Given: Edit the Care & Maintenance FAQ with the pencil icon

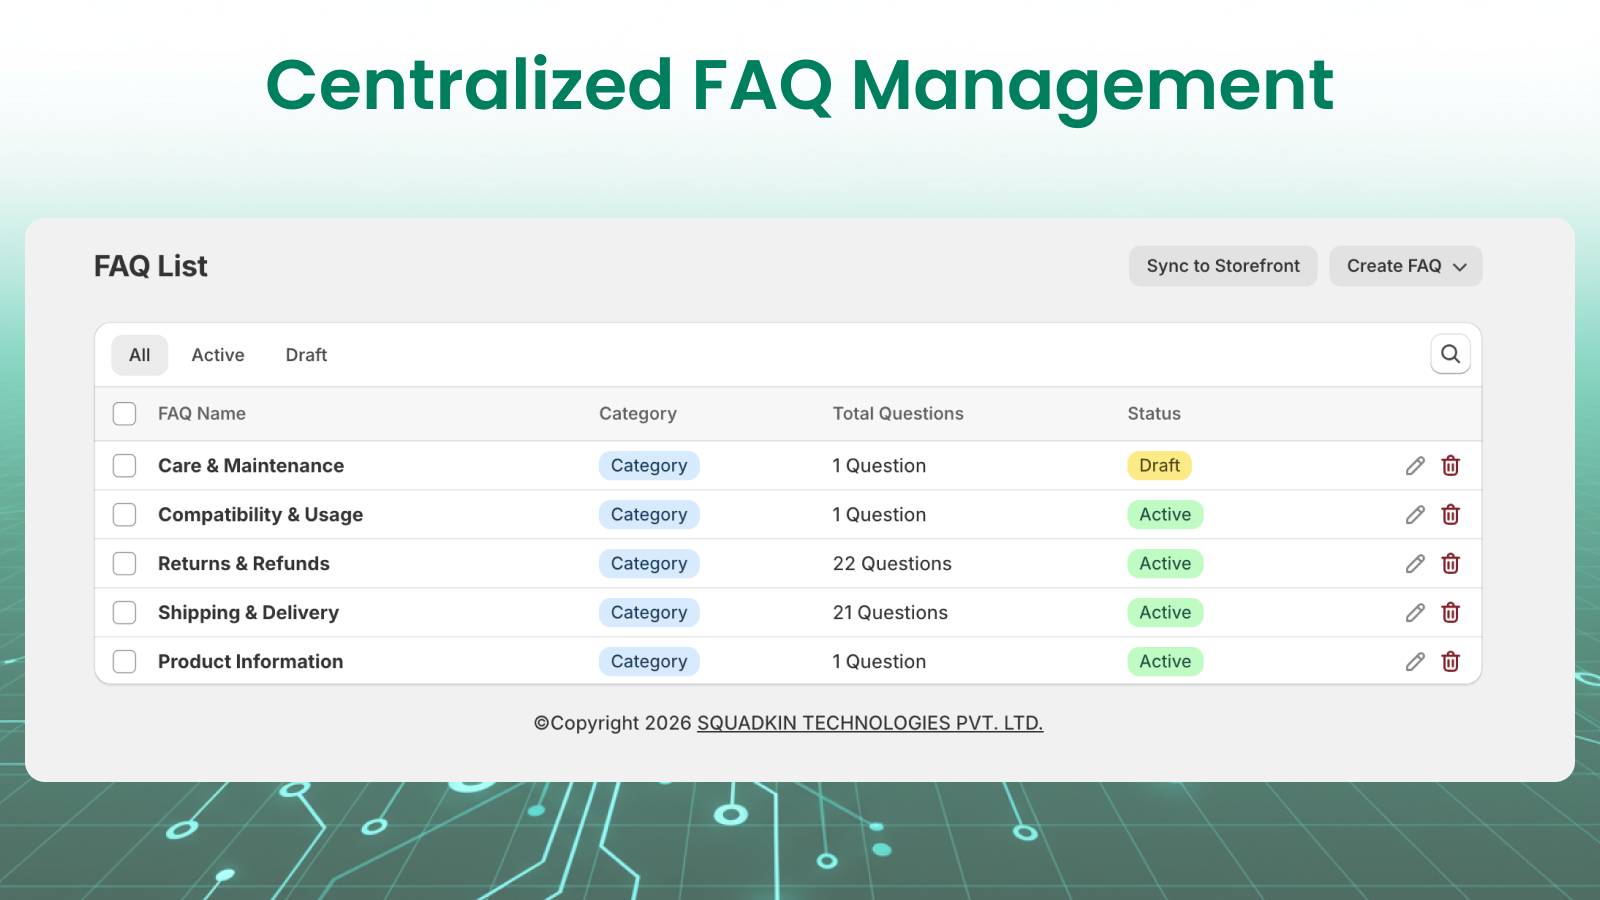Looking at the screenshot, I should pyautogui.click(x=1415, y=465).
